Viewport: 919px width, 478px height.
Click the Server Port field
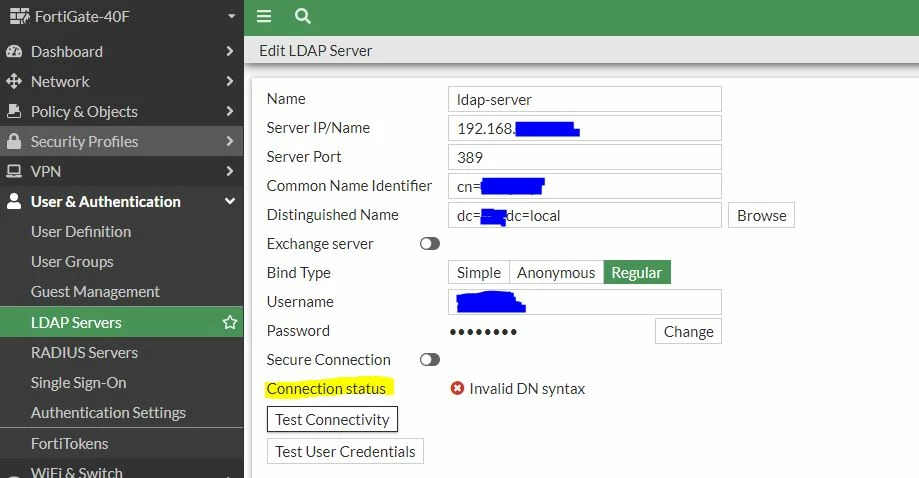pos(585,157)
